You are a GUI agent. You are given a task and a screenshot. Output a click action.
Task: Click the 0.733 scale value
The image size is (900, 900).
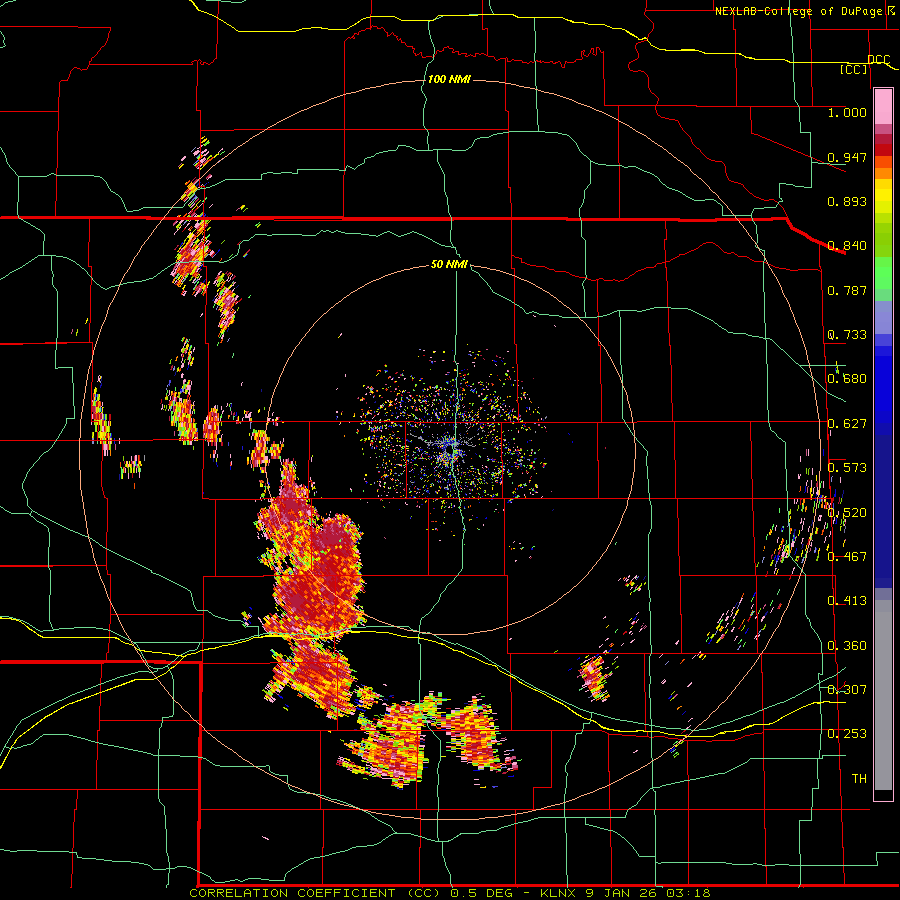847,334
